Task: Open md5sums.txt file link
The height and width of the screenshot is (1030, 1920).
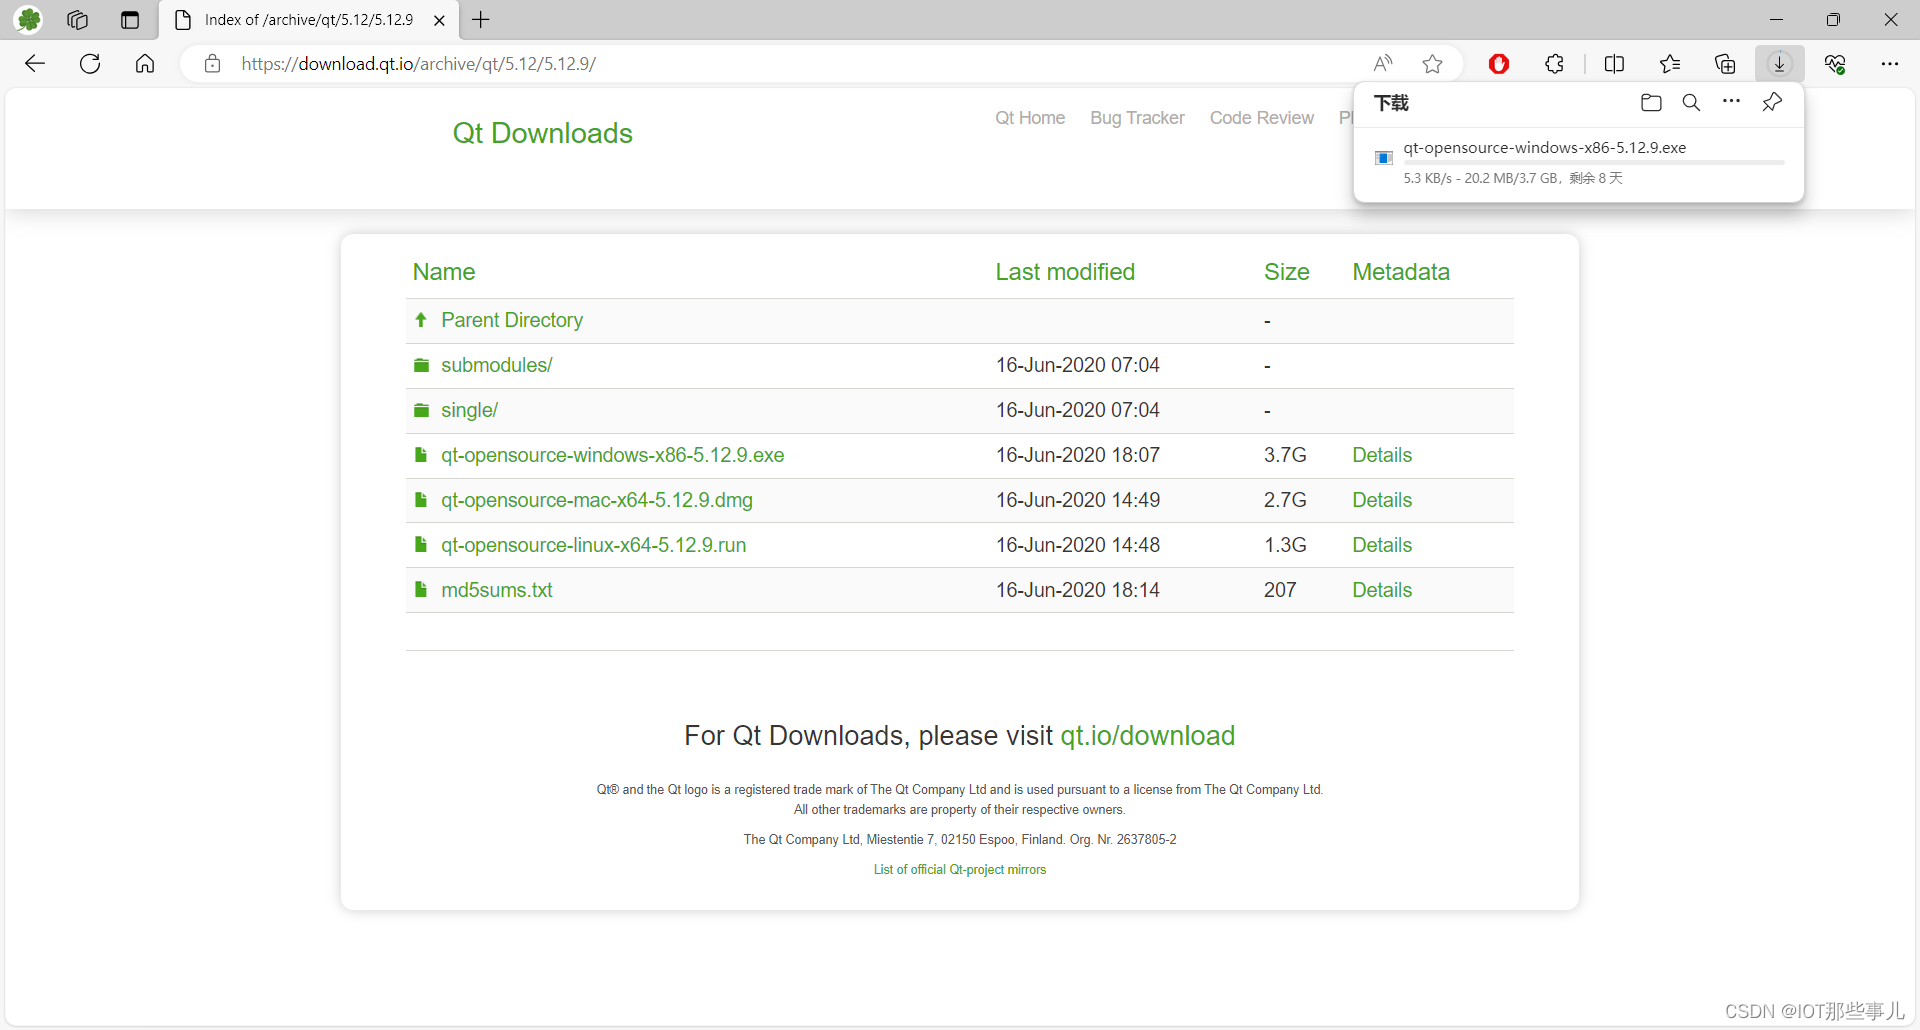Action: click(x=497, y=590)
